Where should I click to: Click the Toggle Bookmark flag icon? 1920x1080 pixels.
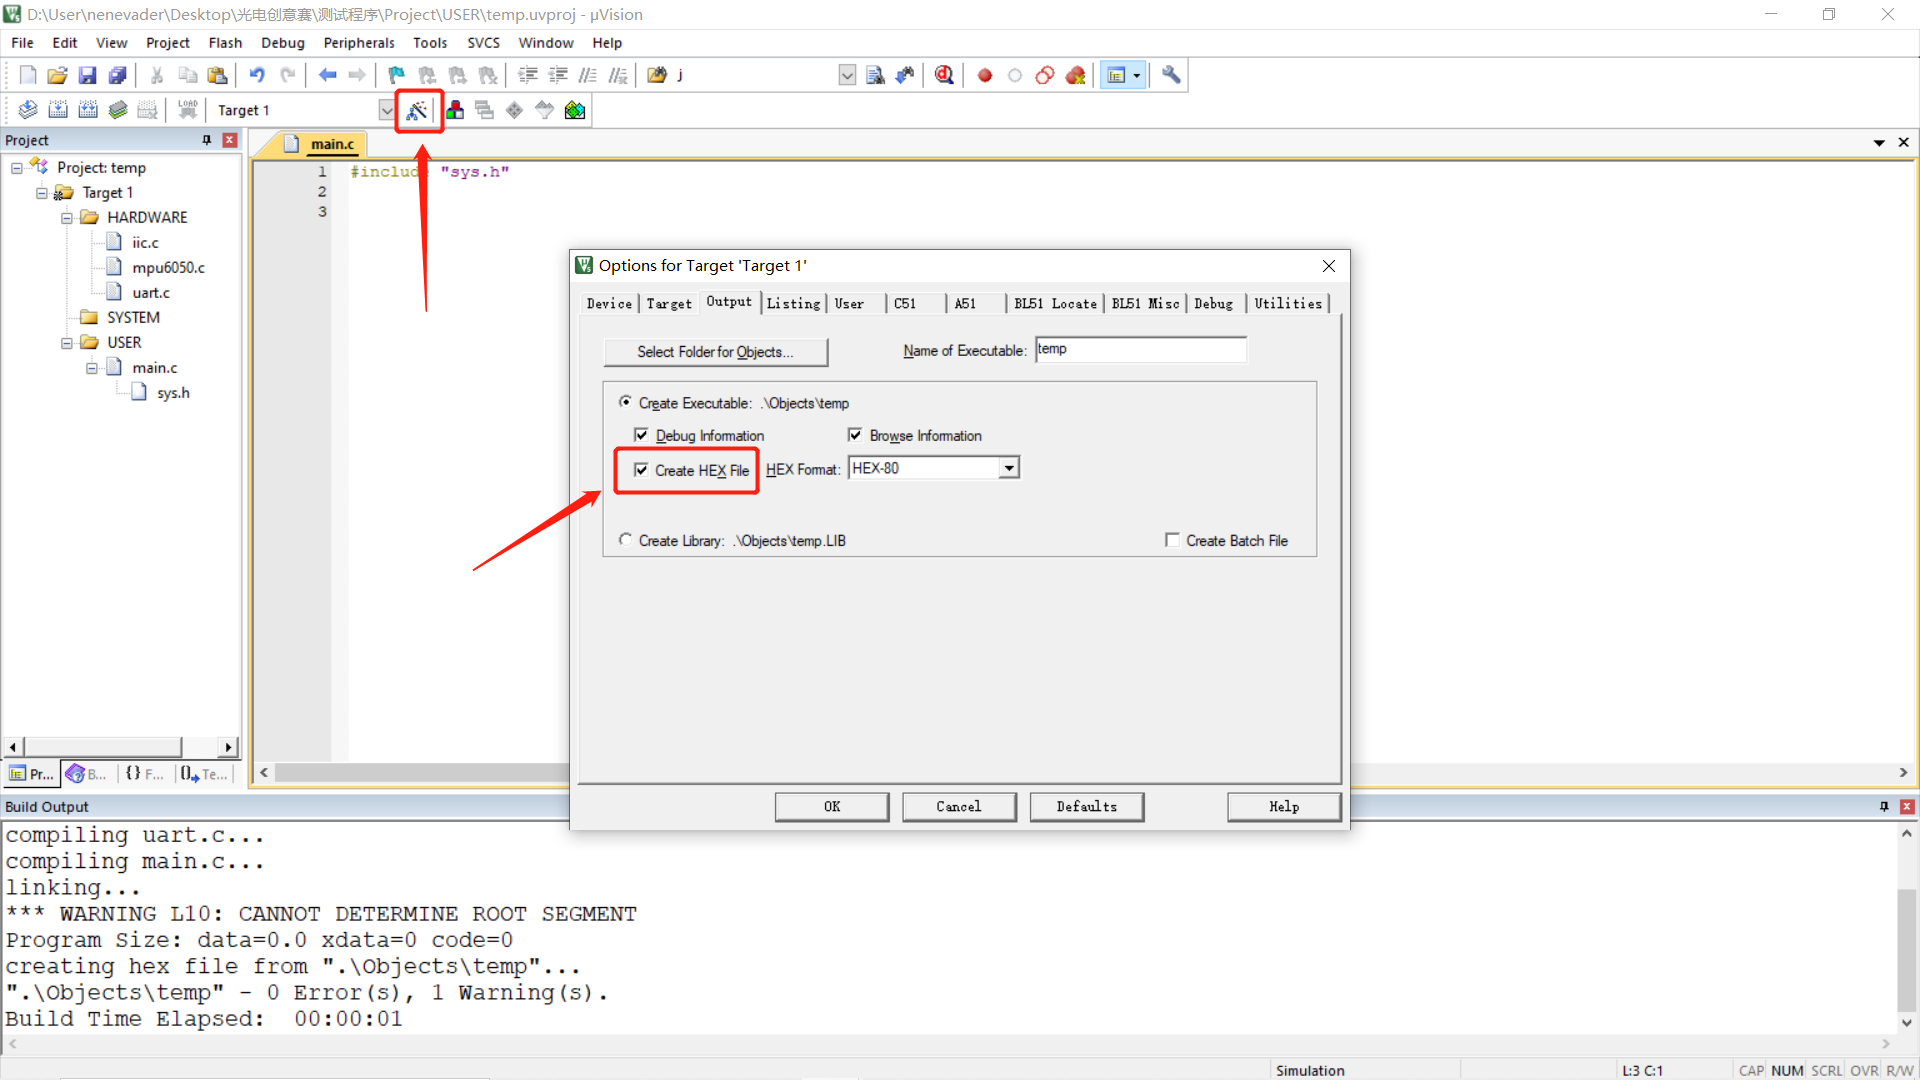(x=396, y=75)
